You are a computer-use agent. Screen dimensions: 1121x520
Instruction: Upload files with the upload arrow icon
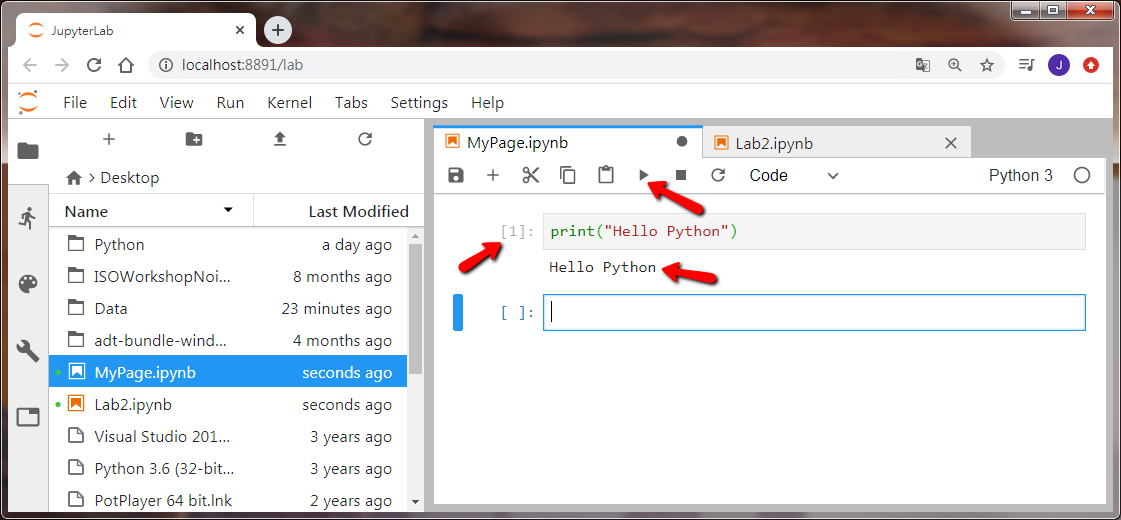[x=280, y=139]
